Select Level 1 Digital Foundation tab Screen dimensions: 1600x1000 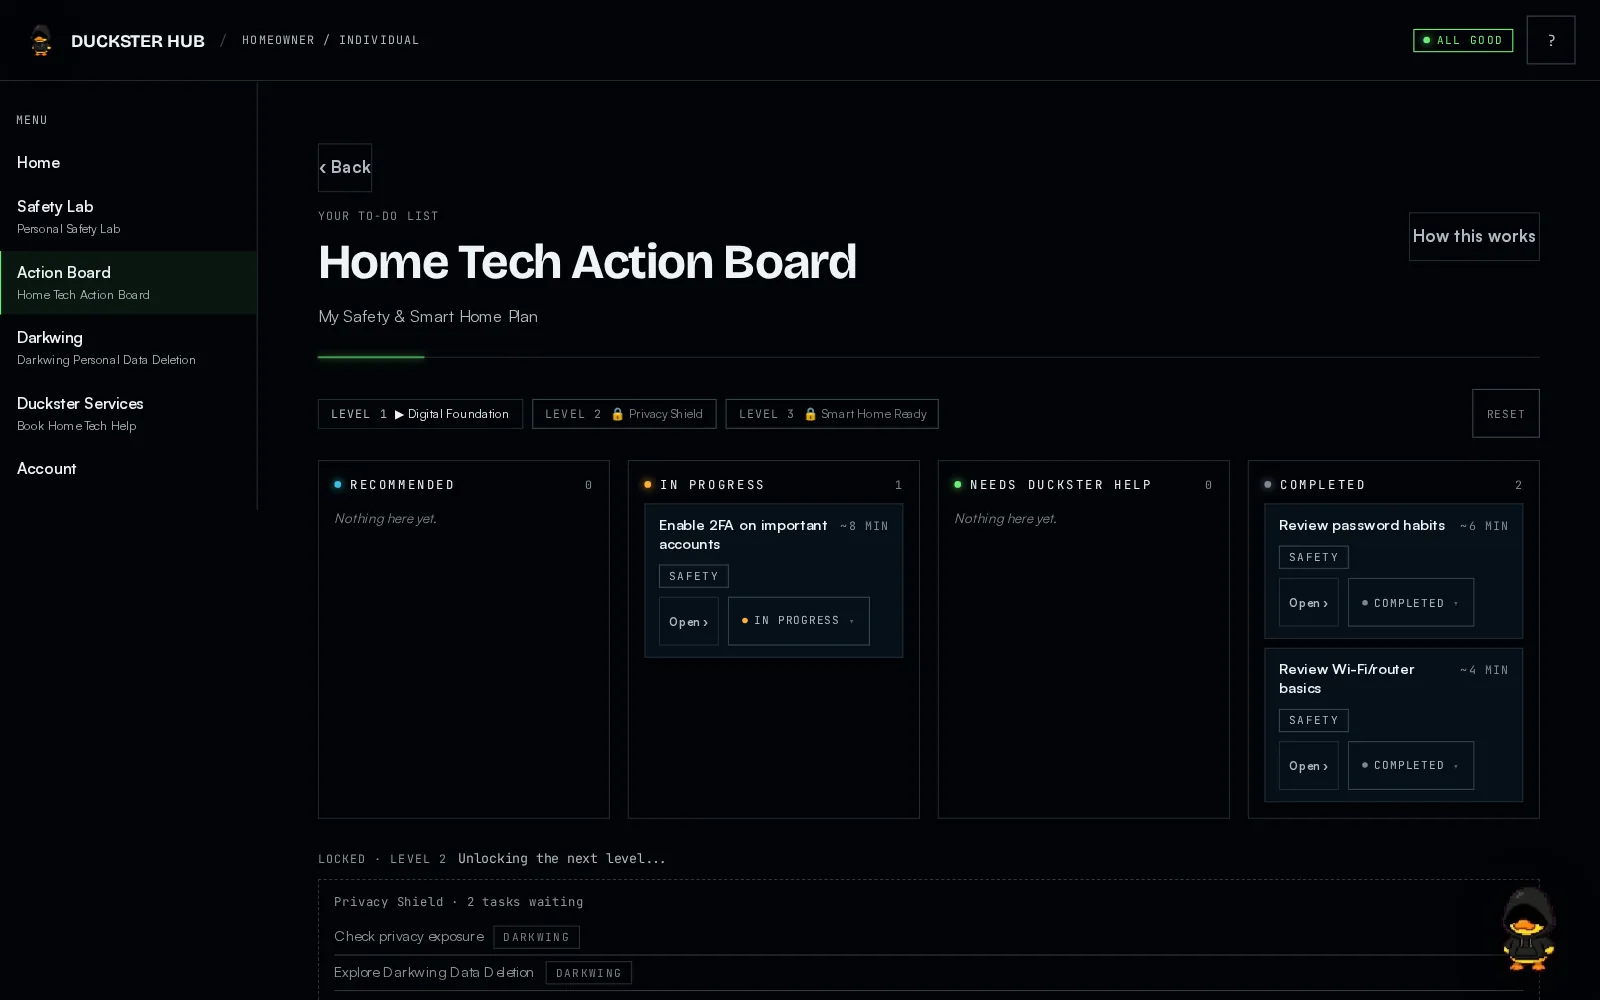click(x=420, y=414)
